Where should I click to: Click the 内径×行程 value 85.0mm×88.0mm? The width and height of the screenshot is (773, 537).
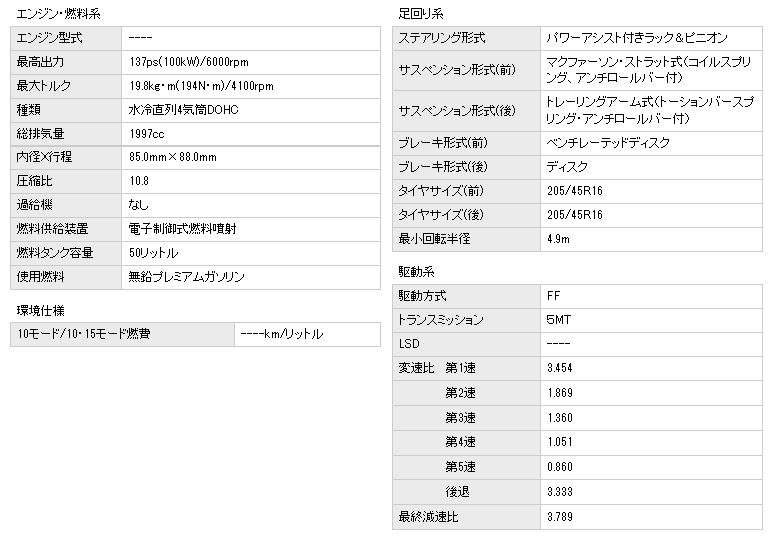173,158
